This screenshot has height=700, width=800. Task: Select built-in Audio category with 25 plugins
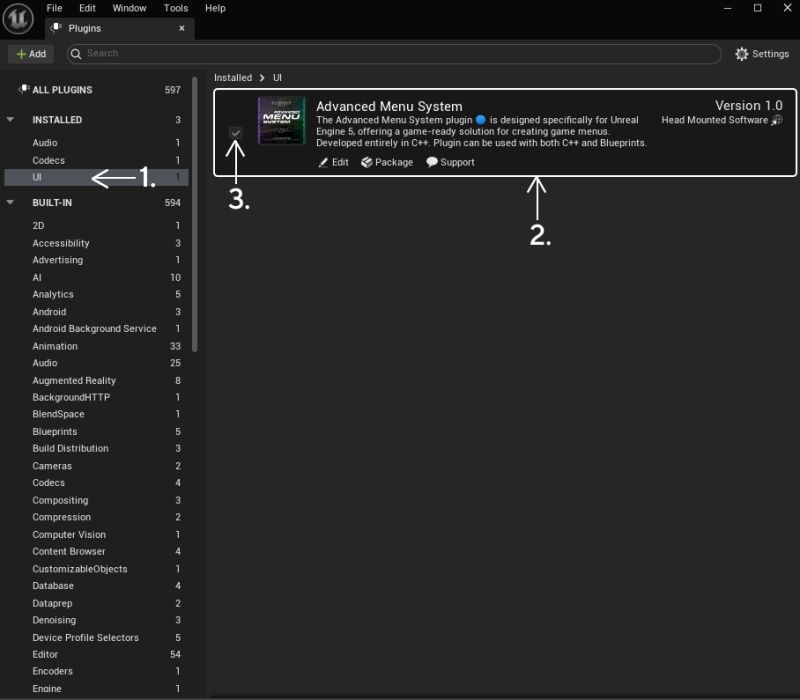pos(96,363)
